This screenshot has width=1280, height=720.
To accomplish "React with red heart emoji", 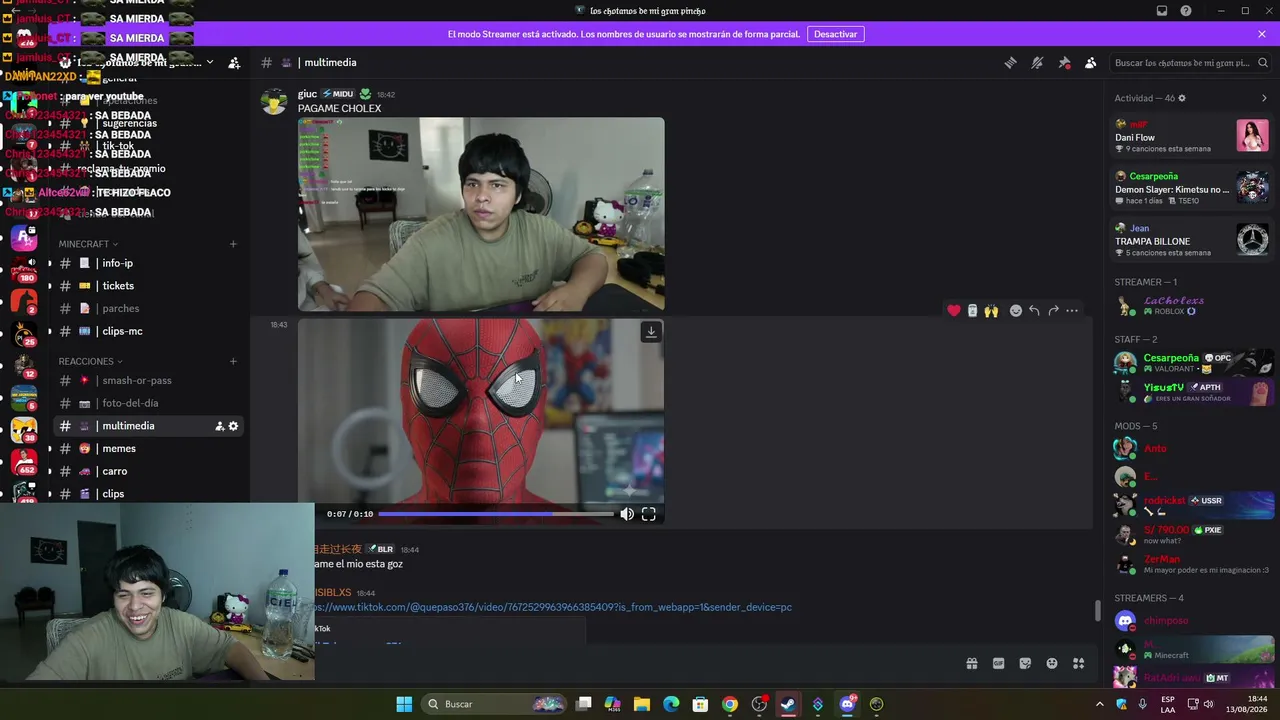I will coord(954,311).
